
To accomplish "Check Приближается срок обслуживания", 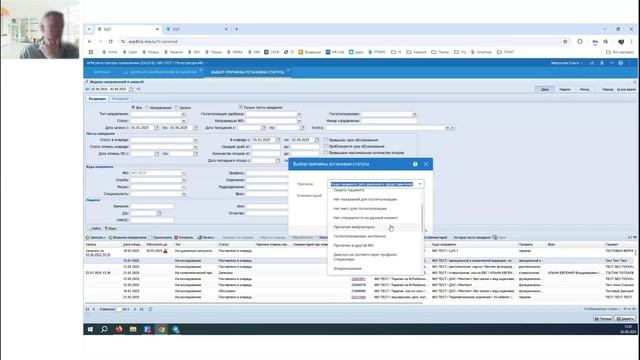I will (326, 146).
